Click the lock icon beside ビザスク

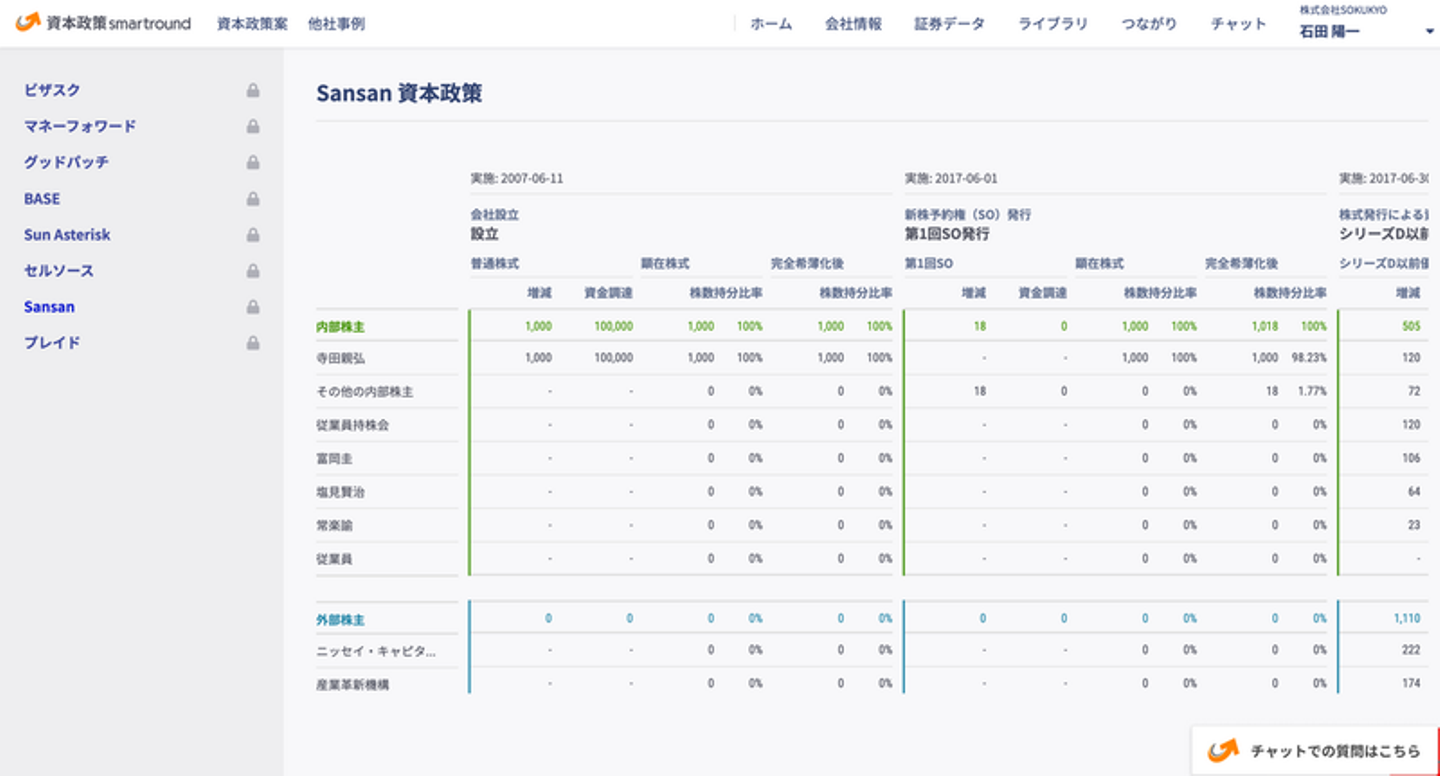[253, 91]
